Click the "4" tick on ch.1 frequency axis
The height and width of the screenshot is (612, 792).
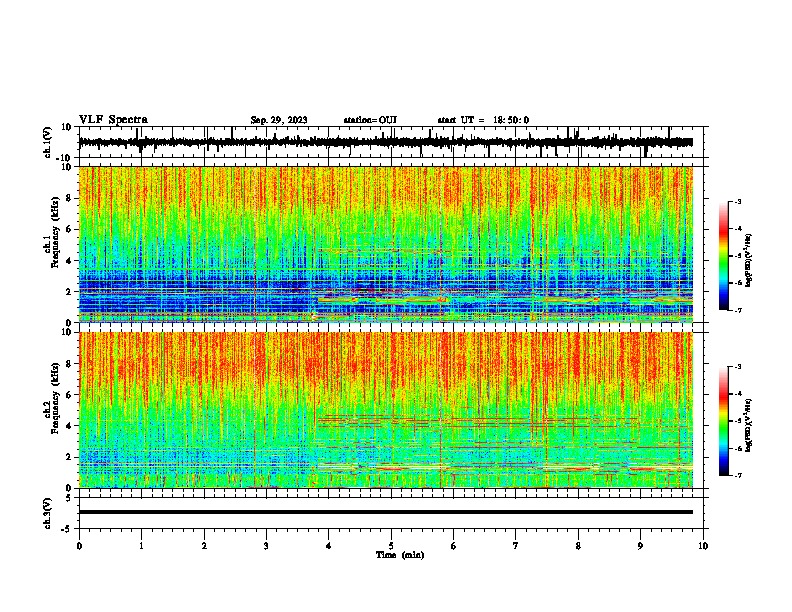(70, 261)
